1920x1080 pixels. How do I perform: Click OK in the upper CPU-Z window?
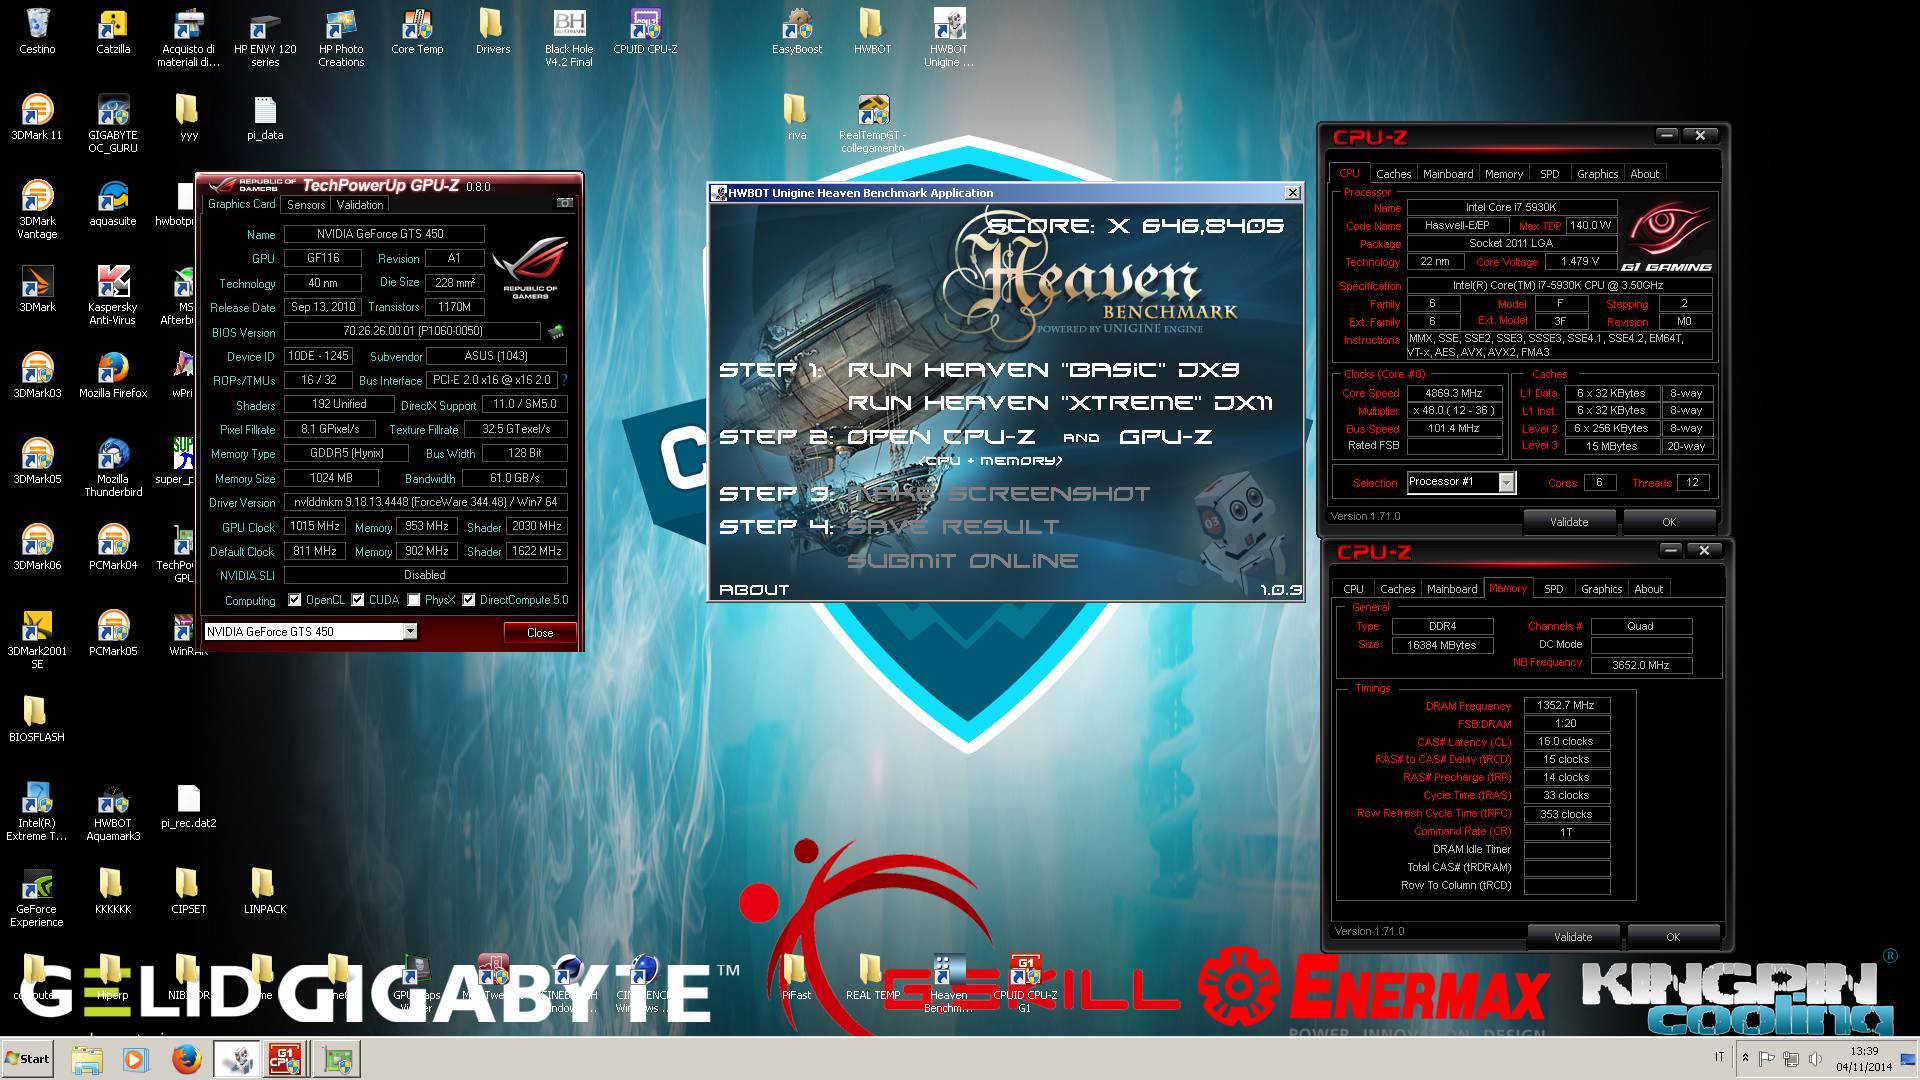tap(1669, 522)
